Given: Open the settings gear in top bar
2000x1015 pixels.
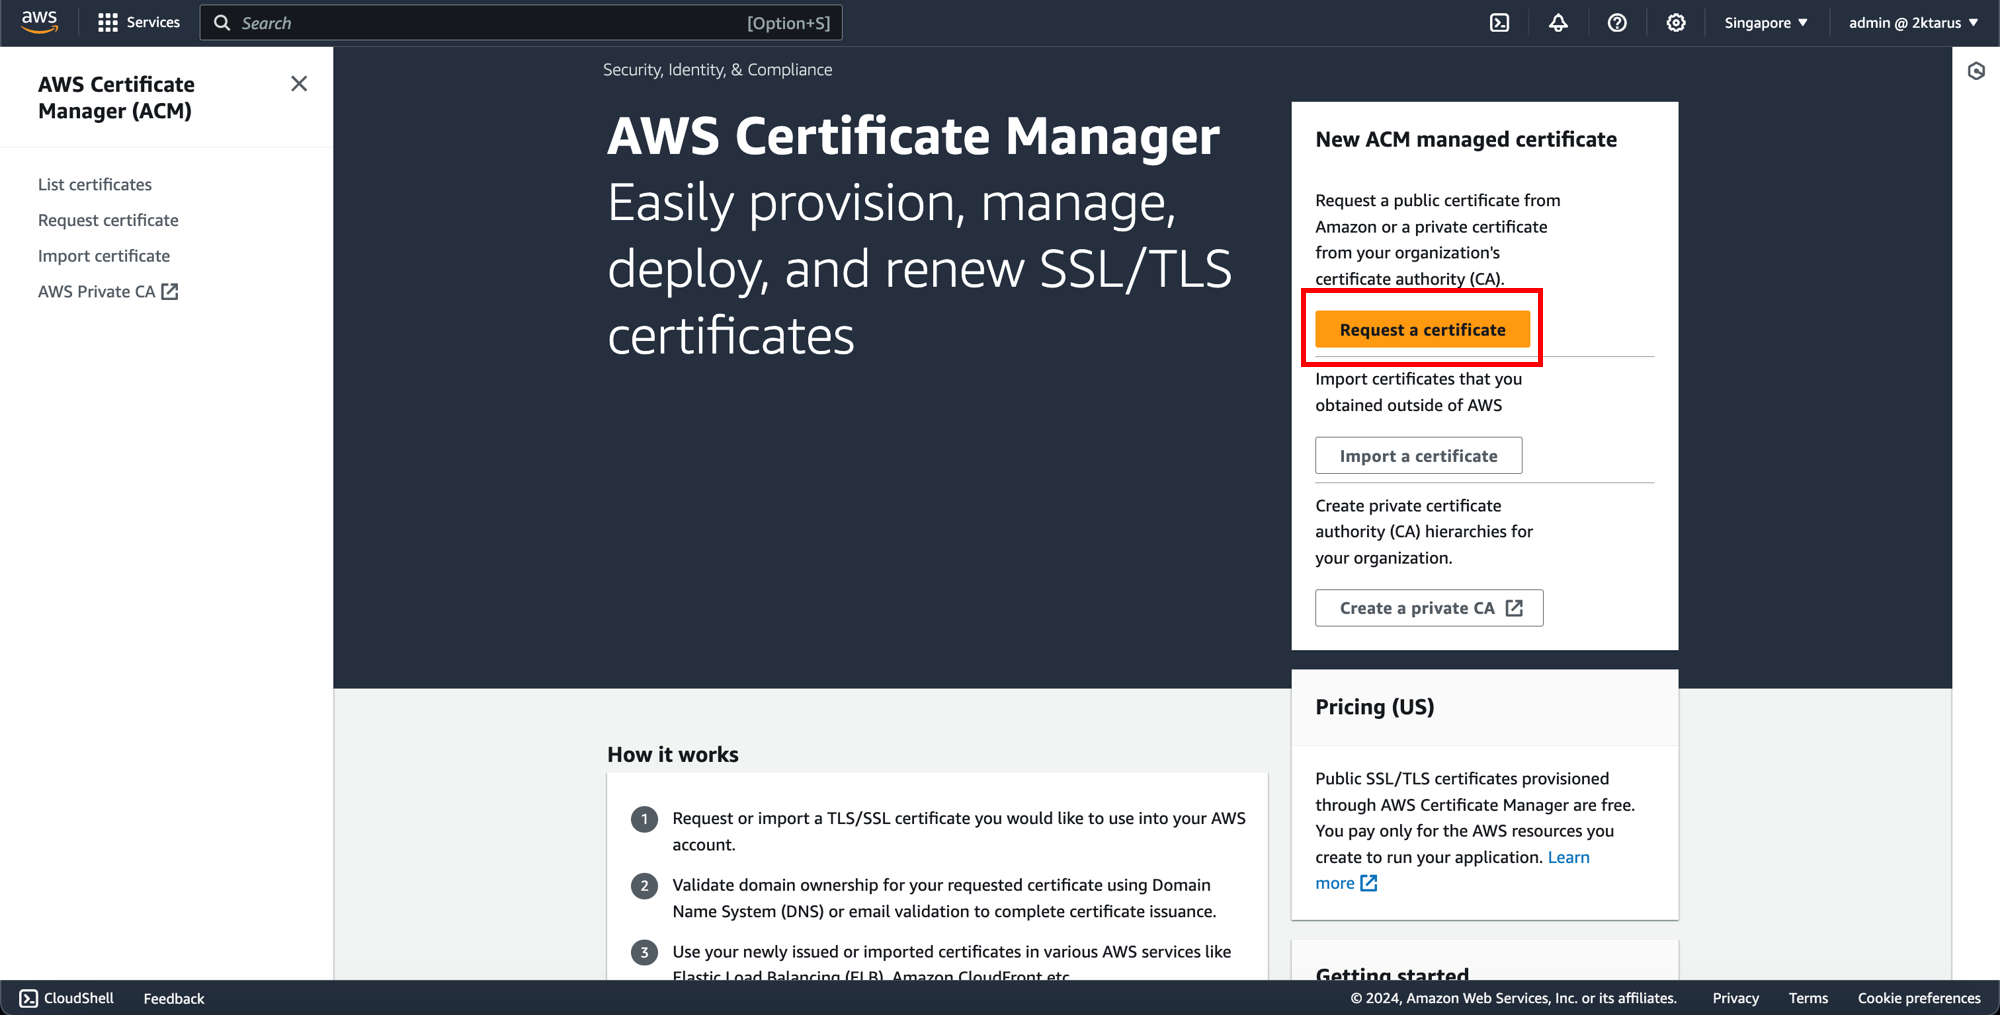Looking at the screenshot, I should [x=1676, y=22].
